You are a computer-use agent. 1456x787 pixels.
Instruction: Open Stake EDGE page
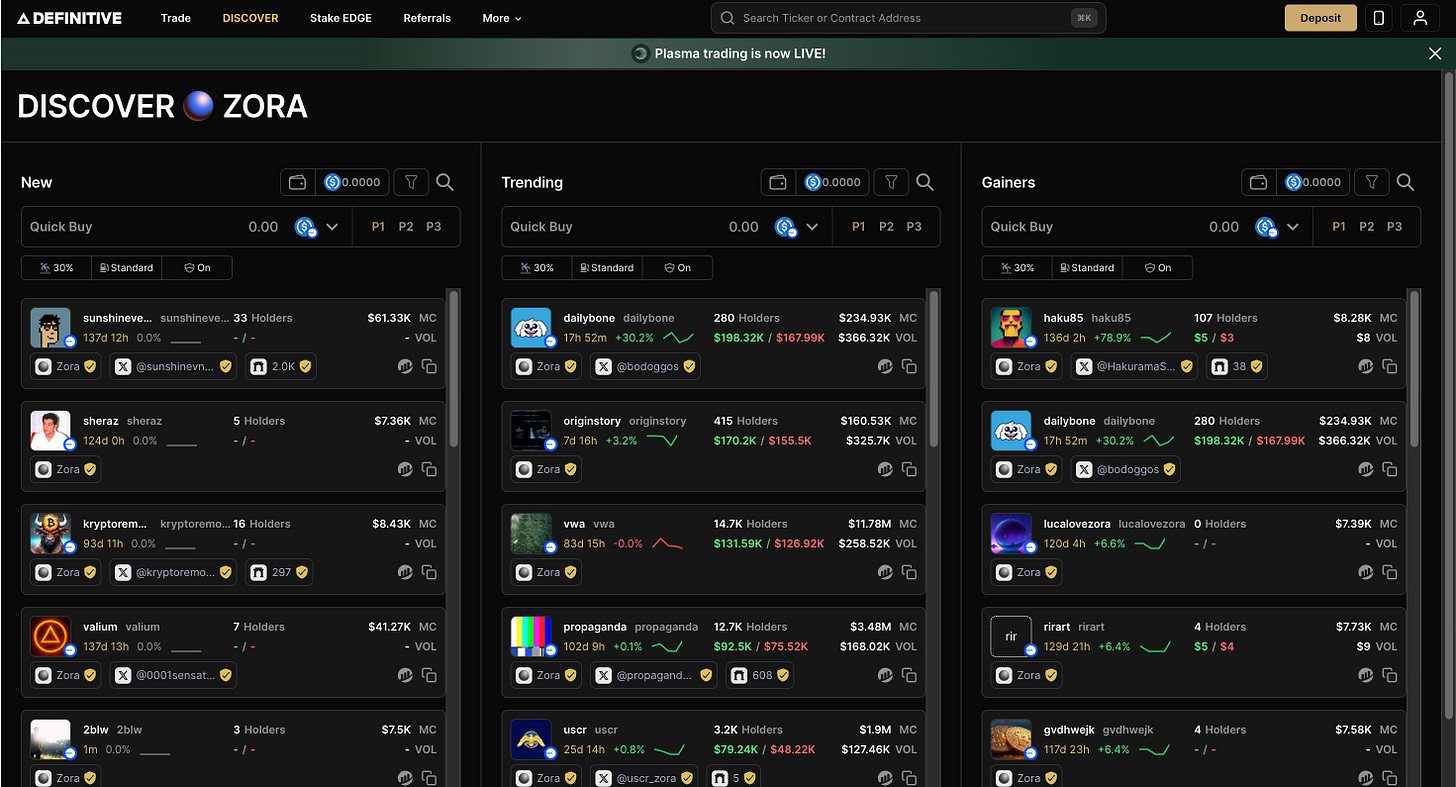point(341,18)
